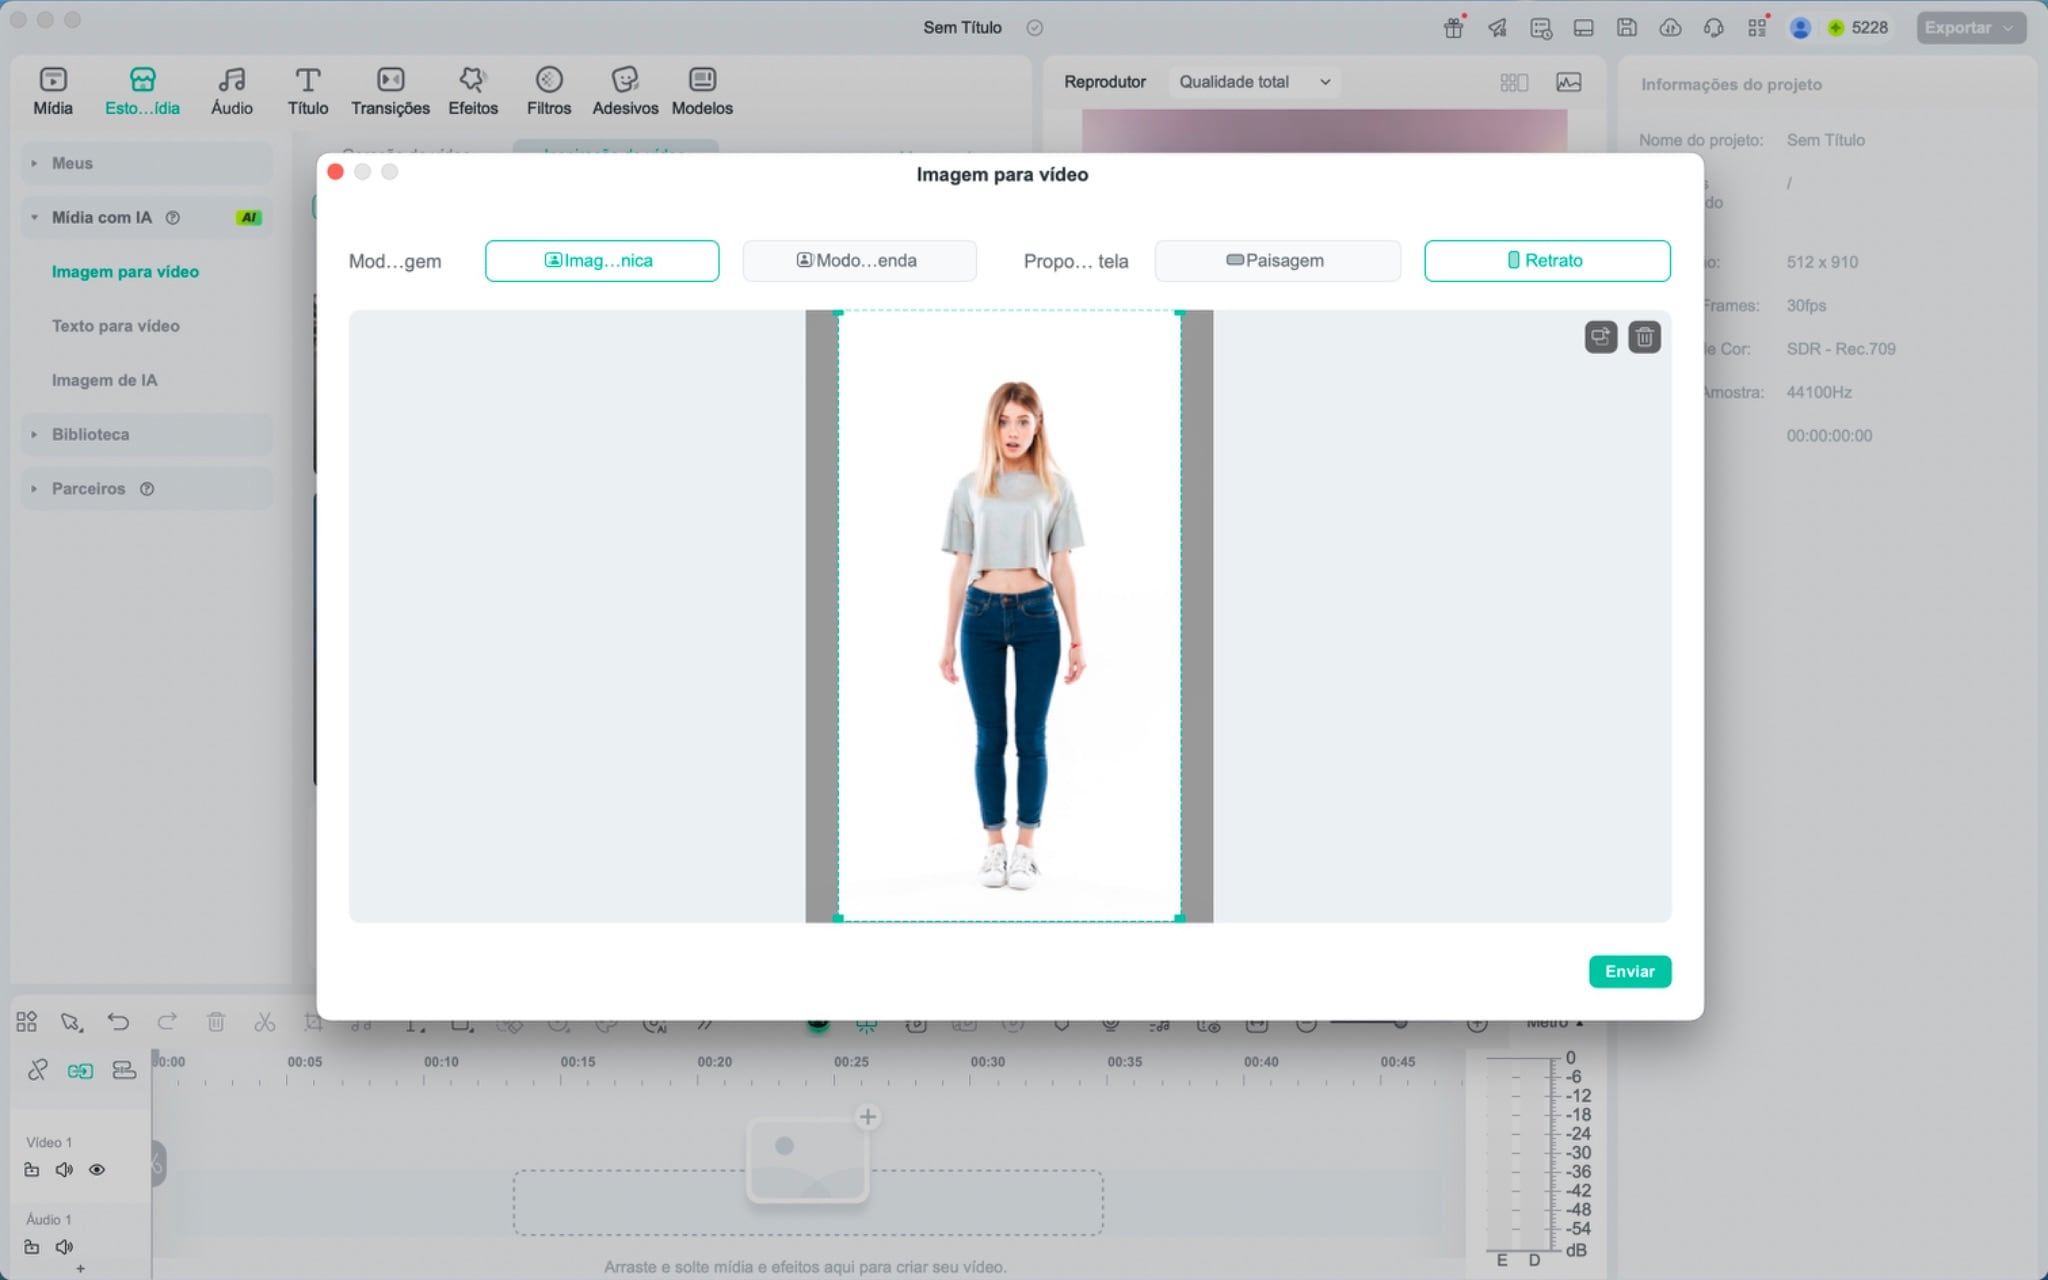
Task: Click the player grid view icon
Action: coord(1514,82)
